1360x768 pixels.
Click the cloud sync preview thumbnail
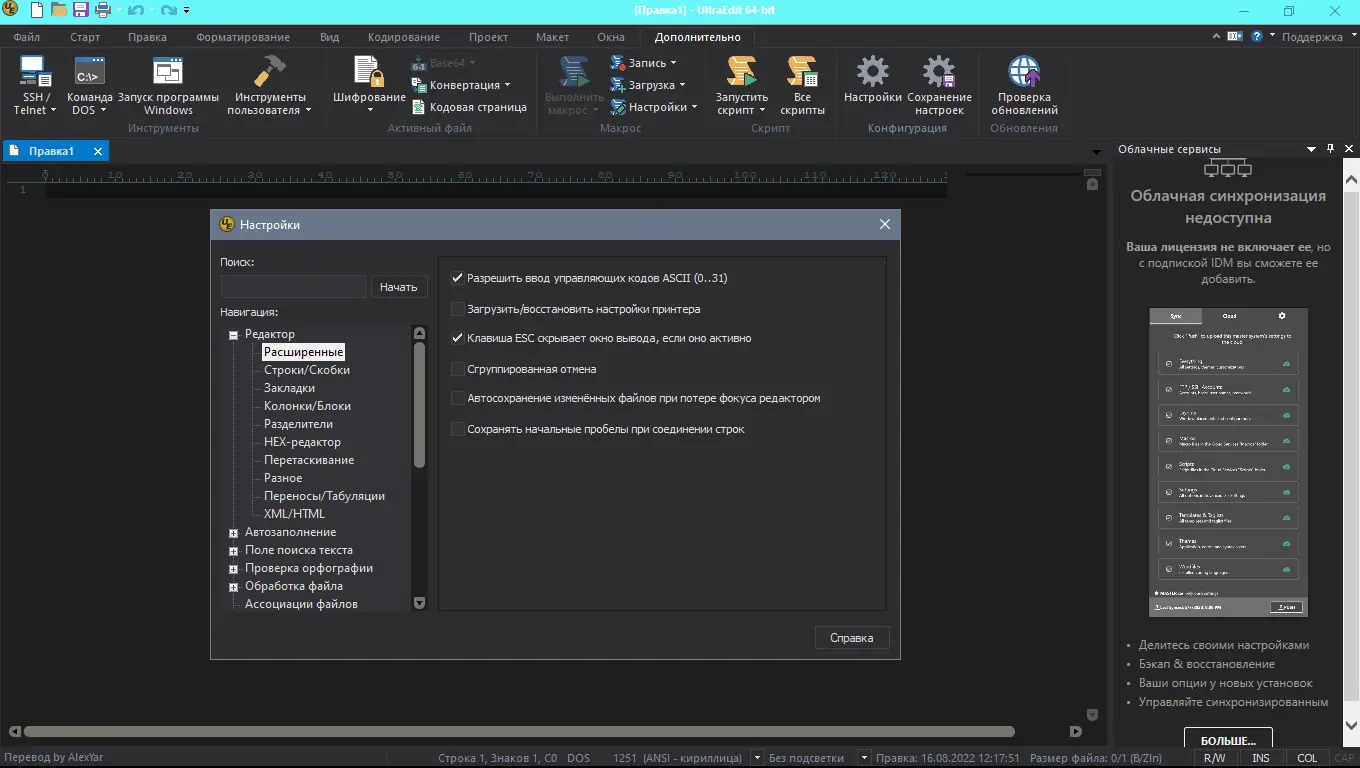click(x=1228, y=462)
